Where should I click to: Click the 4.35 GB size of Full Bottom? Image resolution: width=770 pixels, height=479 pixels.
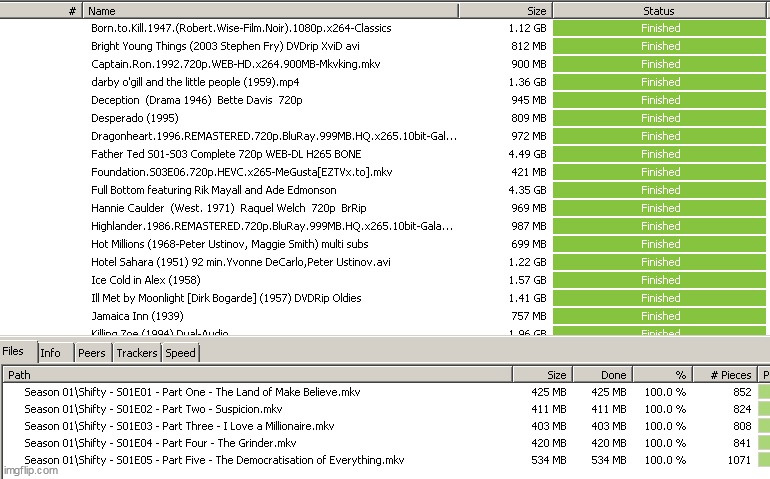(527, 190)
